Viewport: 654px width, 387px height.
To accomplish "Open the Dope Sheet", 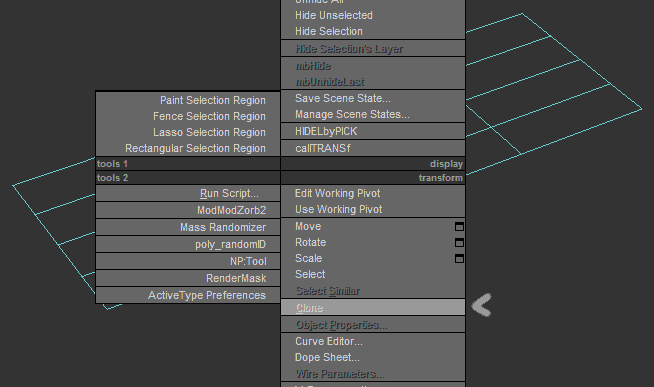I will tap(373, 357).
